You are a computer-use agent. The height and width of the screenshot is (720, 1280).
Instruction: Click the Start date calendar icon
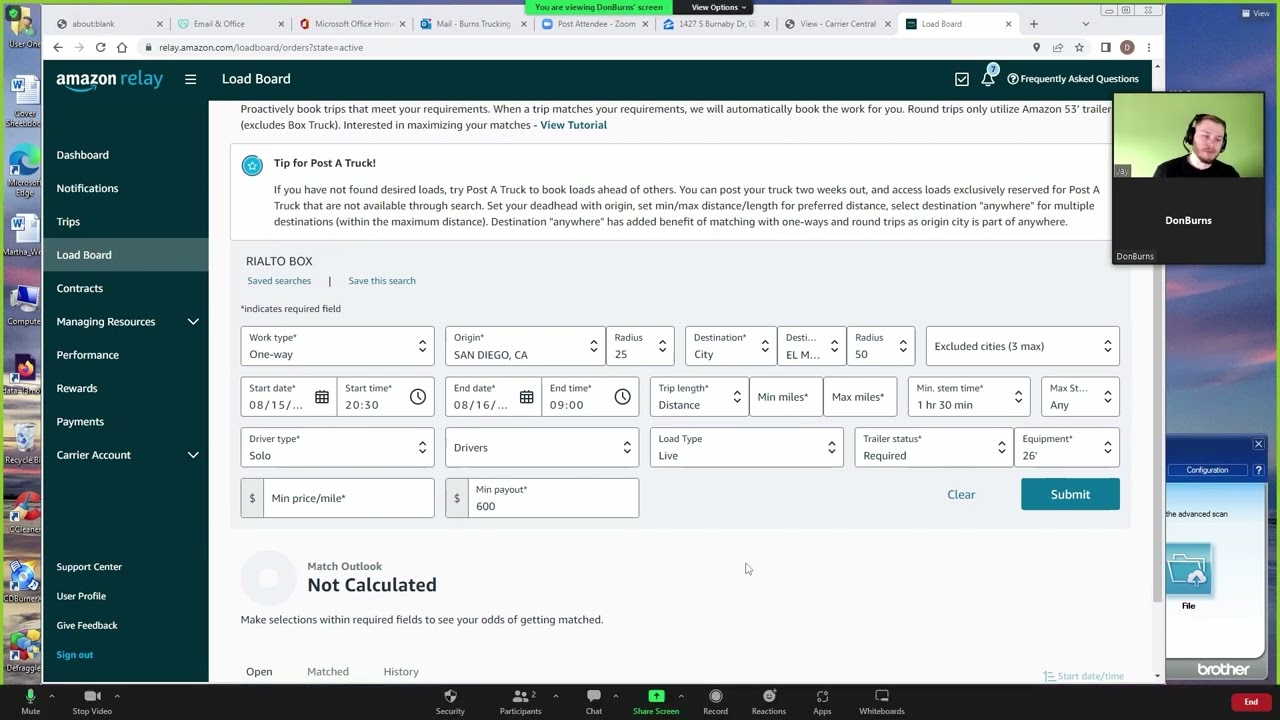(321, 397)
